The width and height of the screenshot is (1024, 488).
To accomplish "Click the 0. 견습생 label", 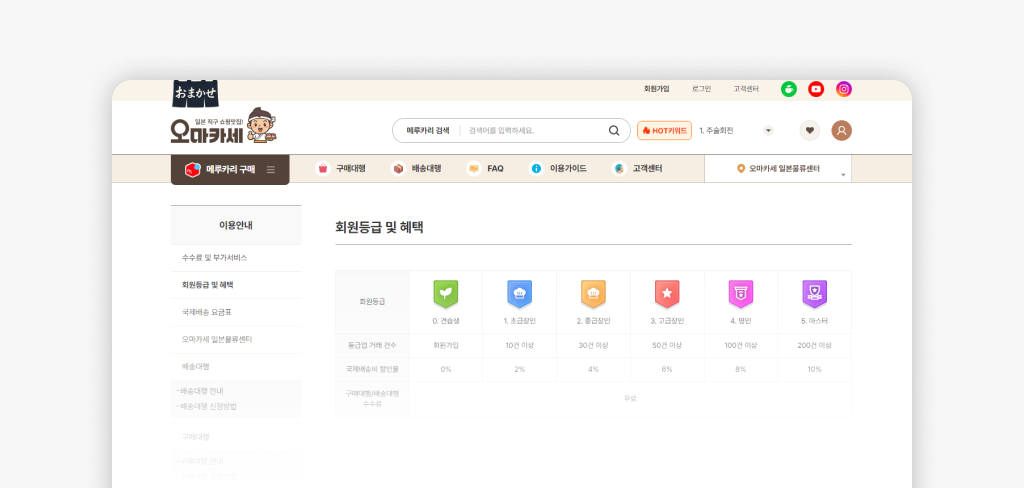I will click(446, 321).
